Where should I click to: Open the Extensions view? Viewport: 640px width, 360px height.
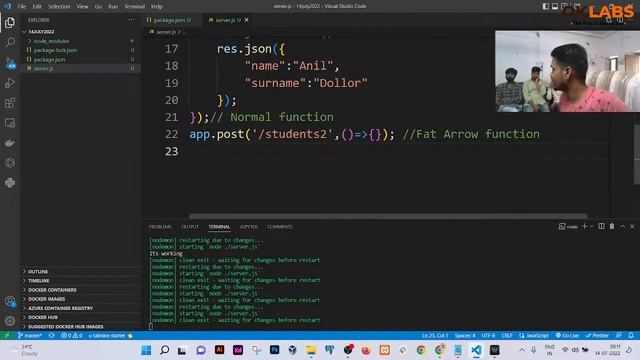point(10,102)
